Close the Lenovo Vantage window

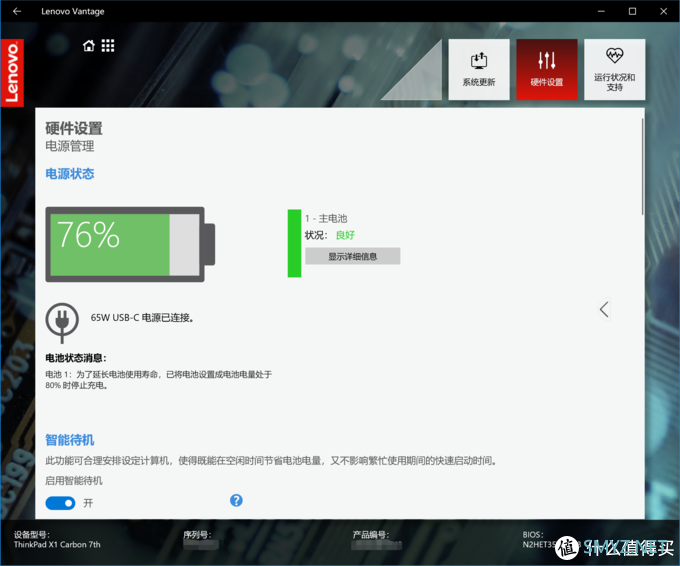point(664,11)
